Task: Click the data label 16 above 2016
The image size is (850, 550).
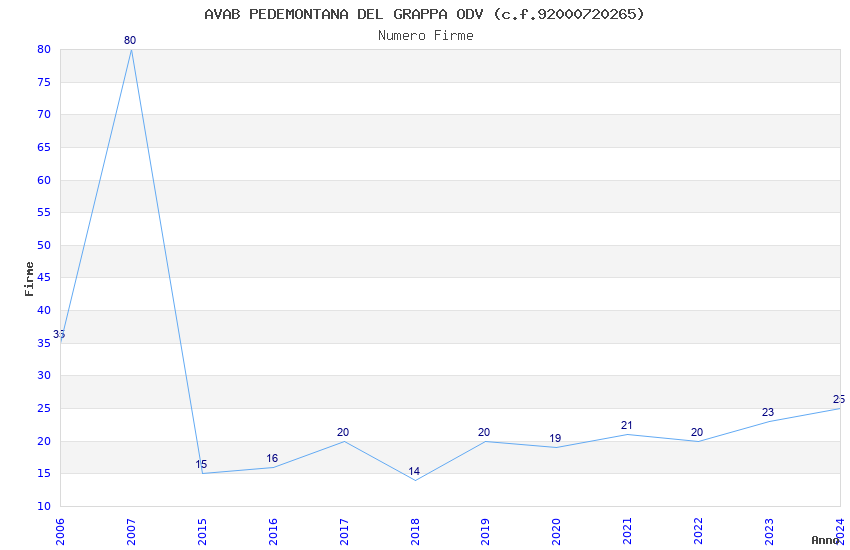Action: tap(272, 458)
